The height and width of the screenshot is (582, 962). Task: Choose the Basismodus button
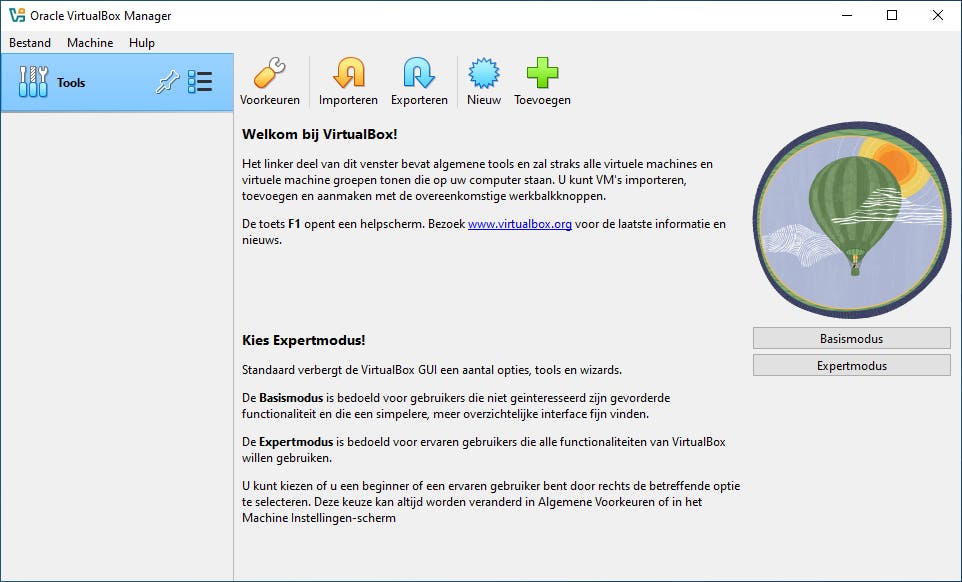pos(852,339)
